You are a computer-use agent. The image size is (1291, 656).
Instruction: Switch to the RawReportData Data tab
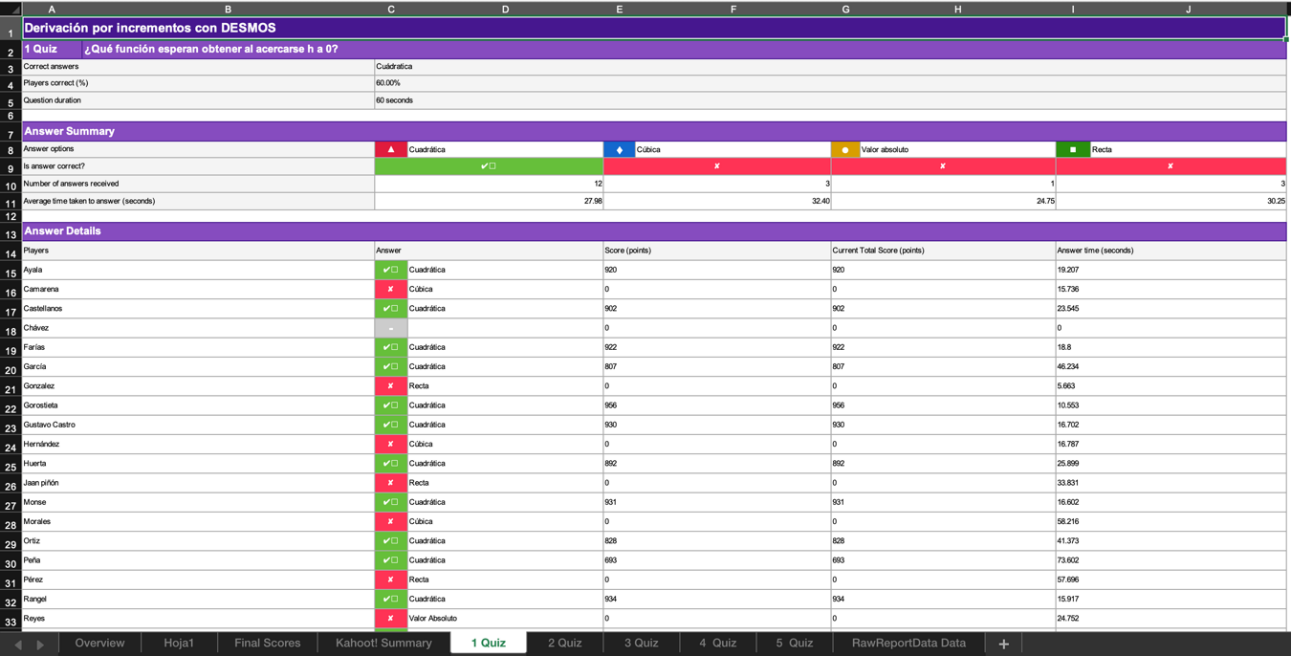click(x=908, y=643)
